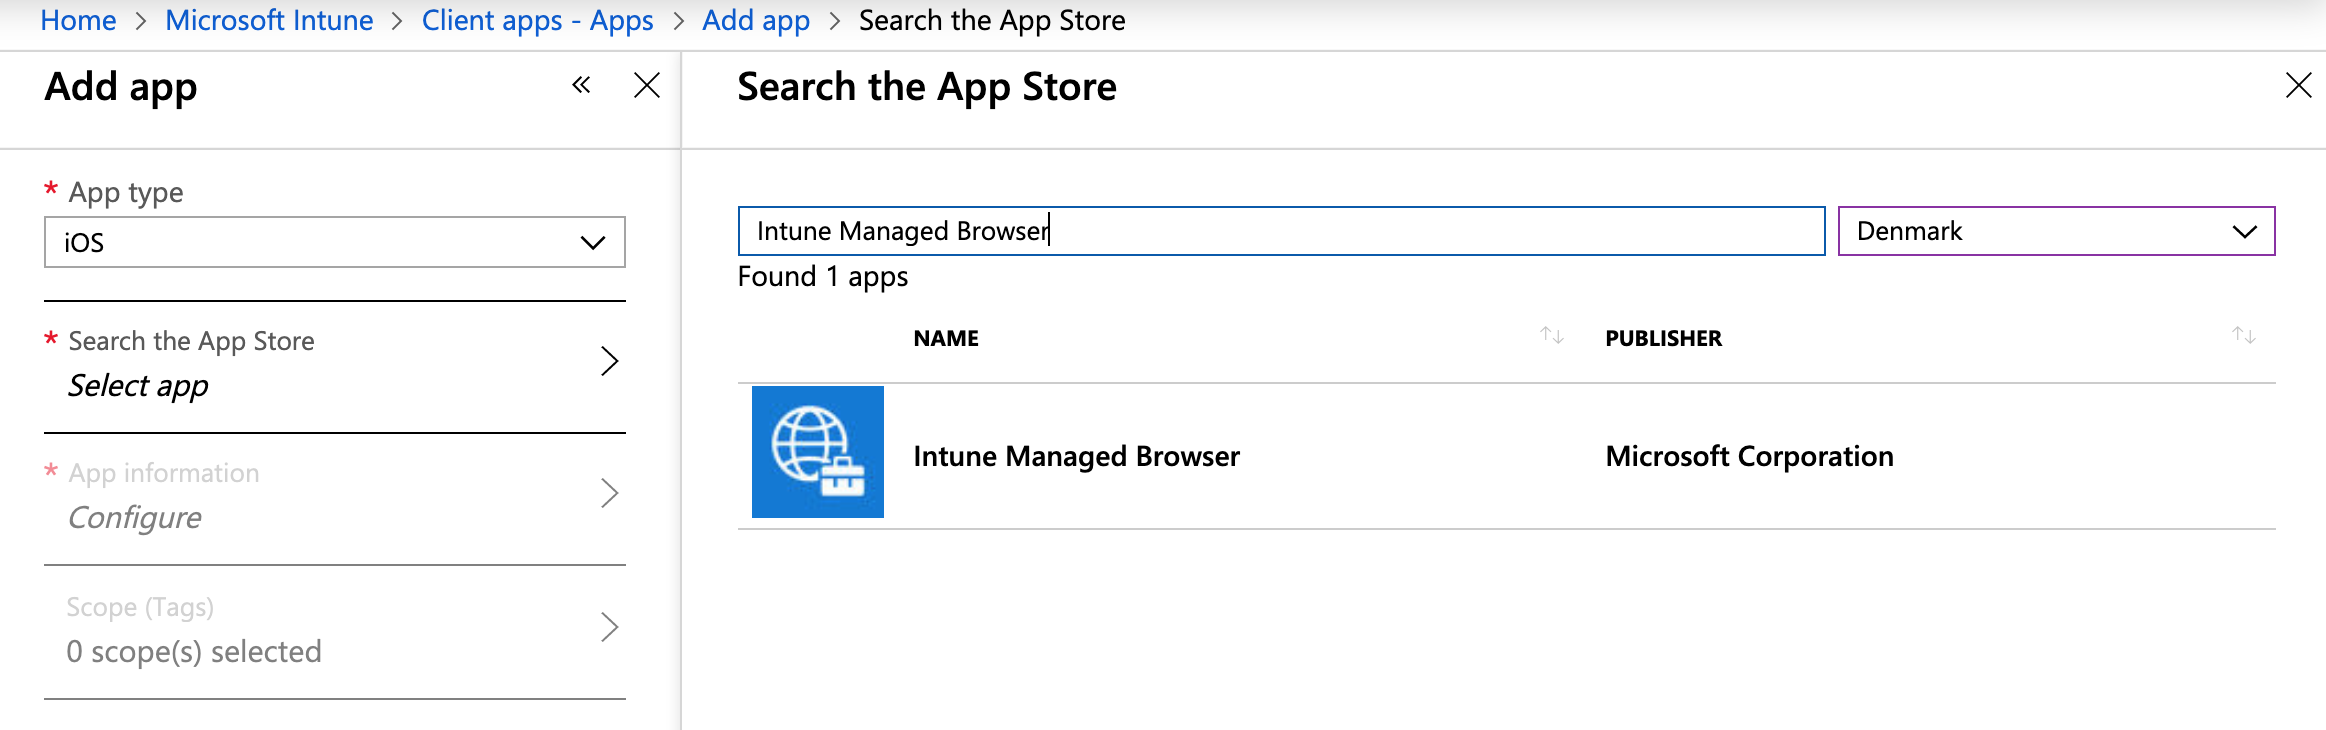Image resolution: width=2326 pixels, height=730 pixels.
Task: Select the Intune Managed Browser result name
Action: click(1076, 456)
